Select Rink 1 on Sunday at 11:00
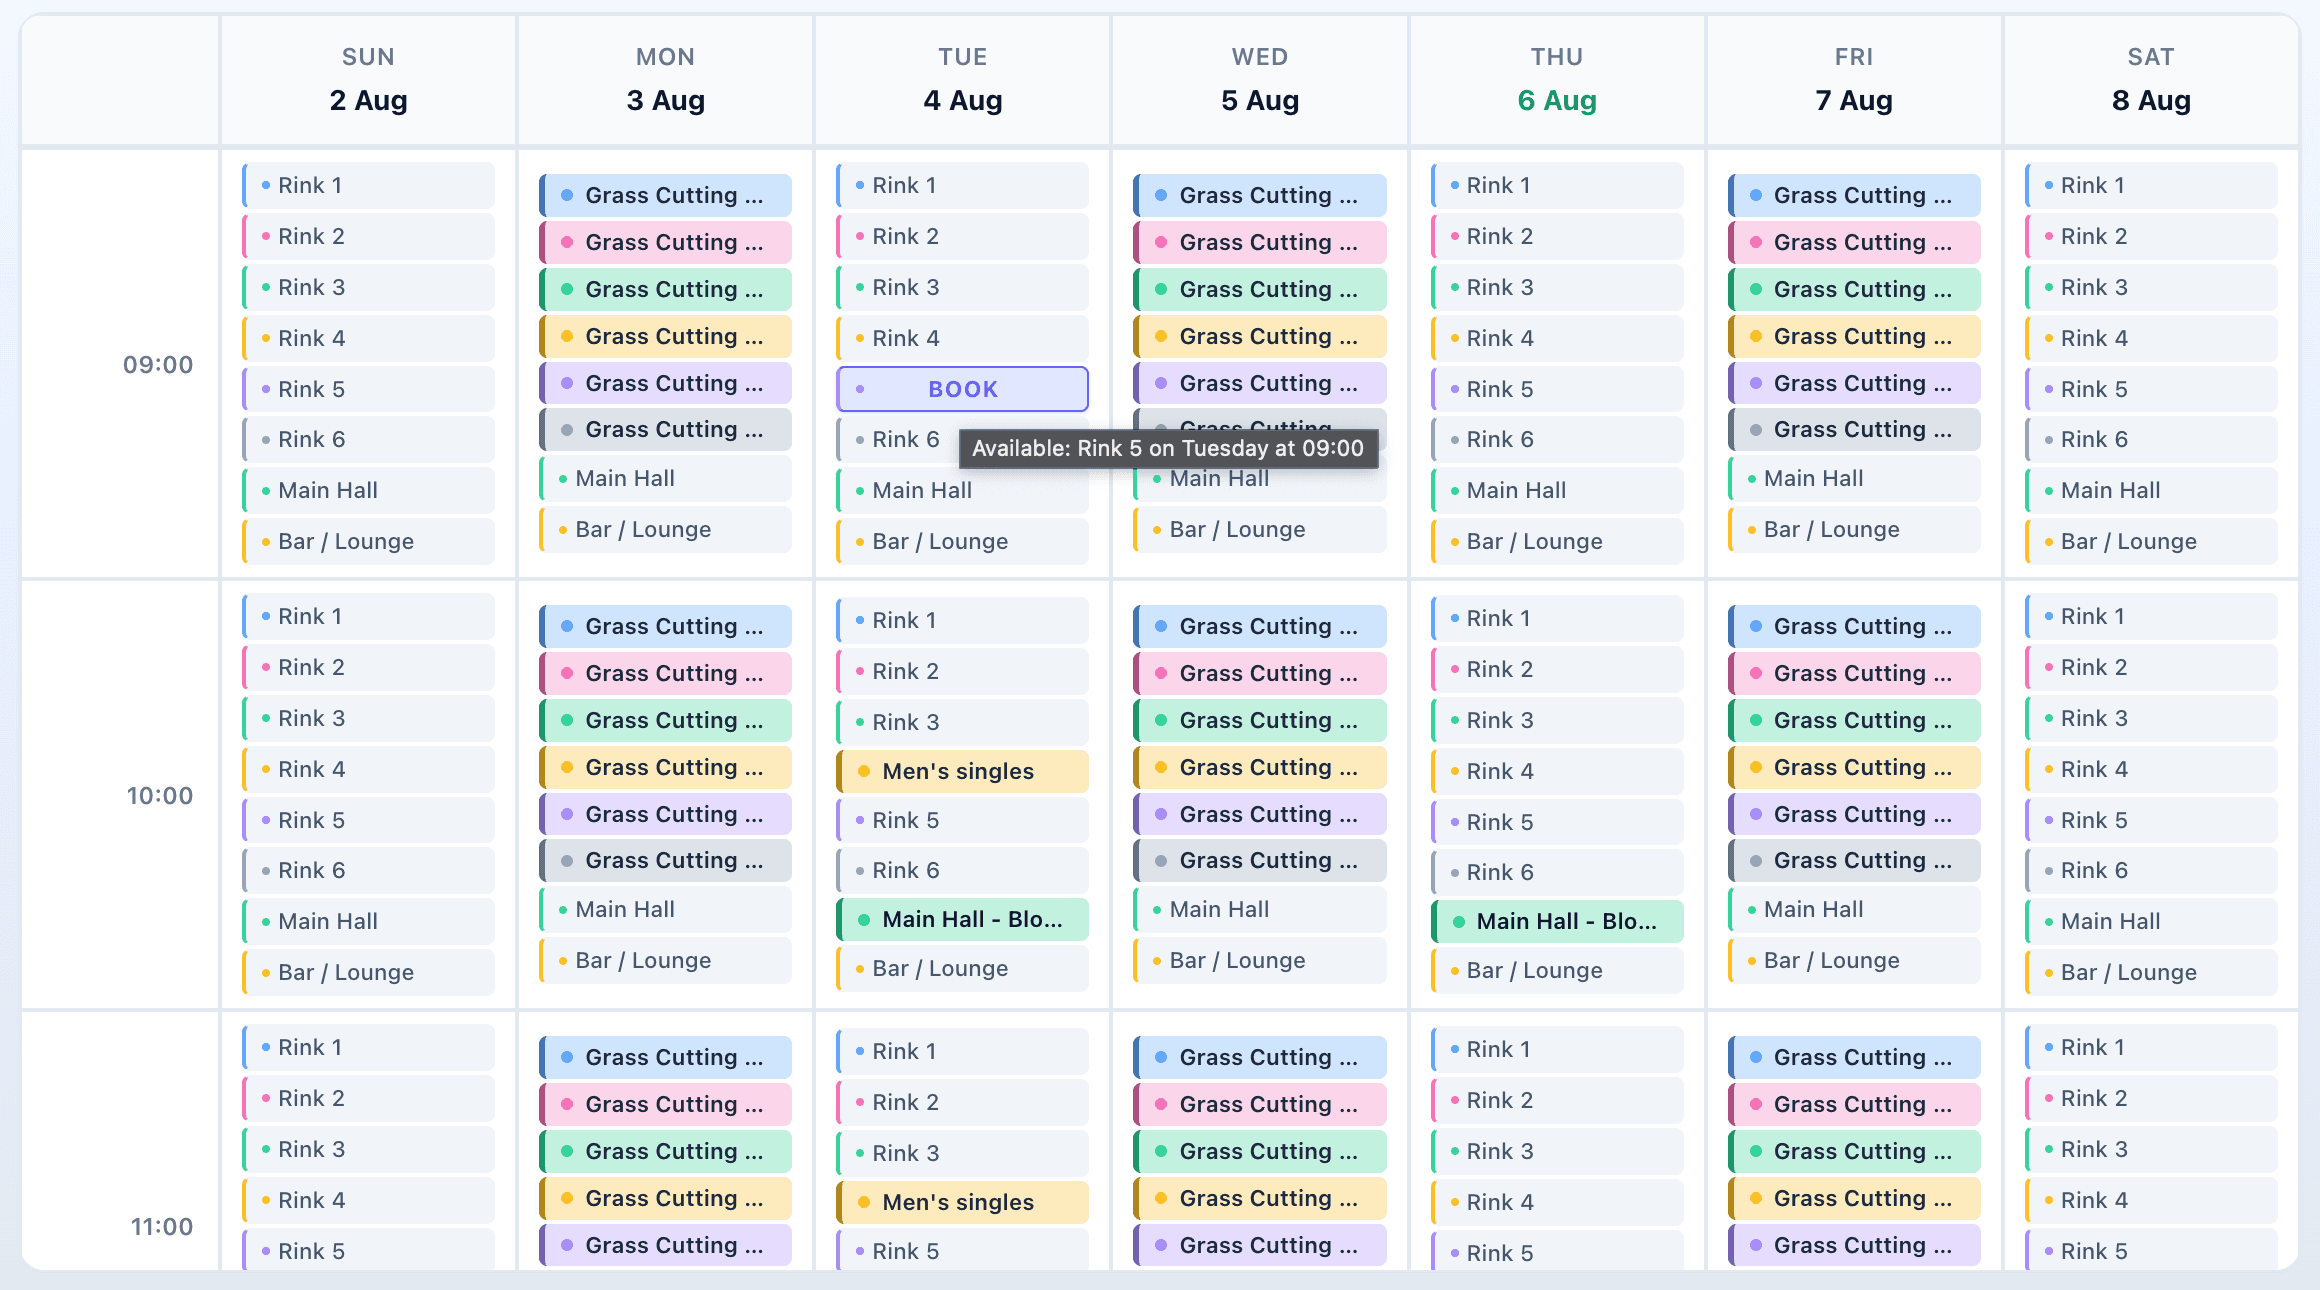This screenshot has height=1290, width=2320. click(x=368, y=1047)
